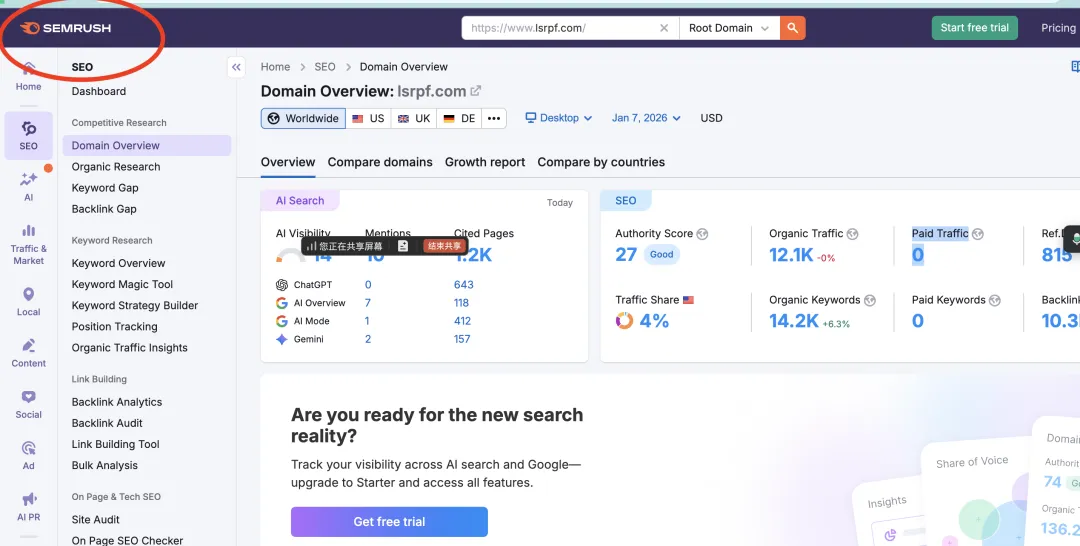Image resolution: width=1080 pixels, height=546 pixels.
Task: Open Organic Traffic Insights
Action: [129, 348]
